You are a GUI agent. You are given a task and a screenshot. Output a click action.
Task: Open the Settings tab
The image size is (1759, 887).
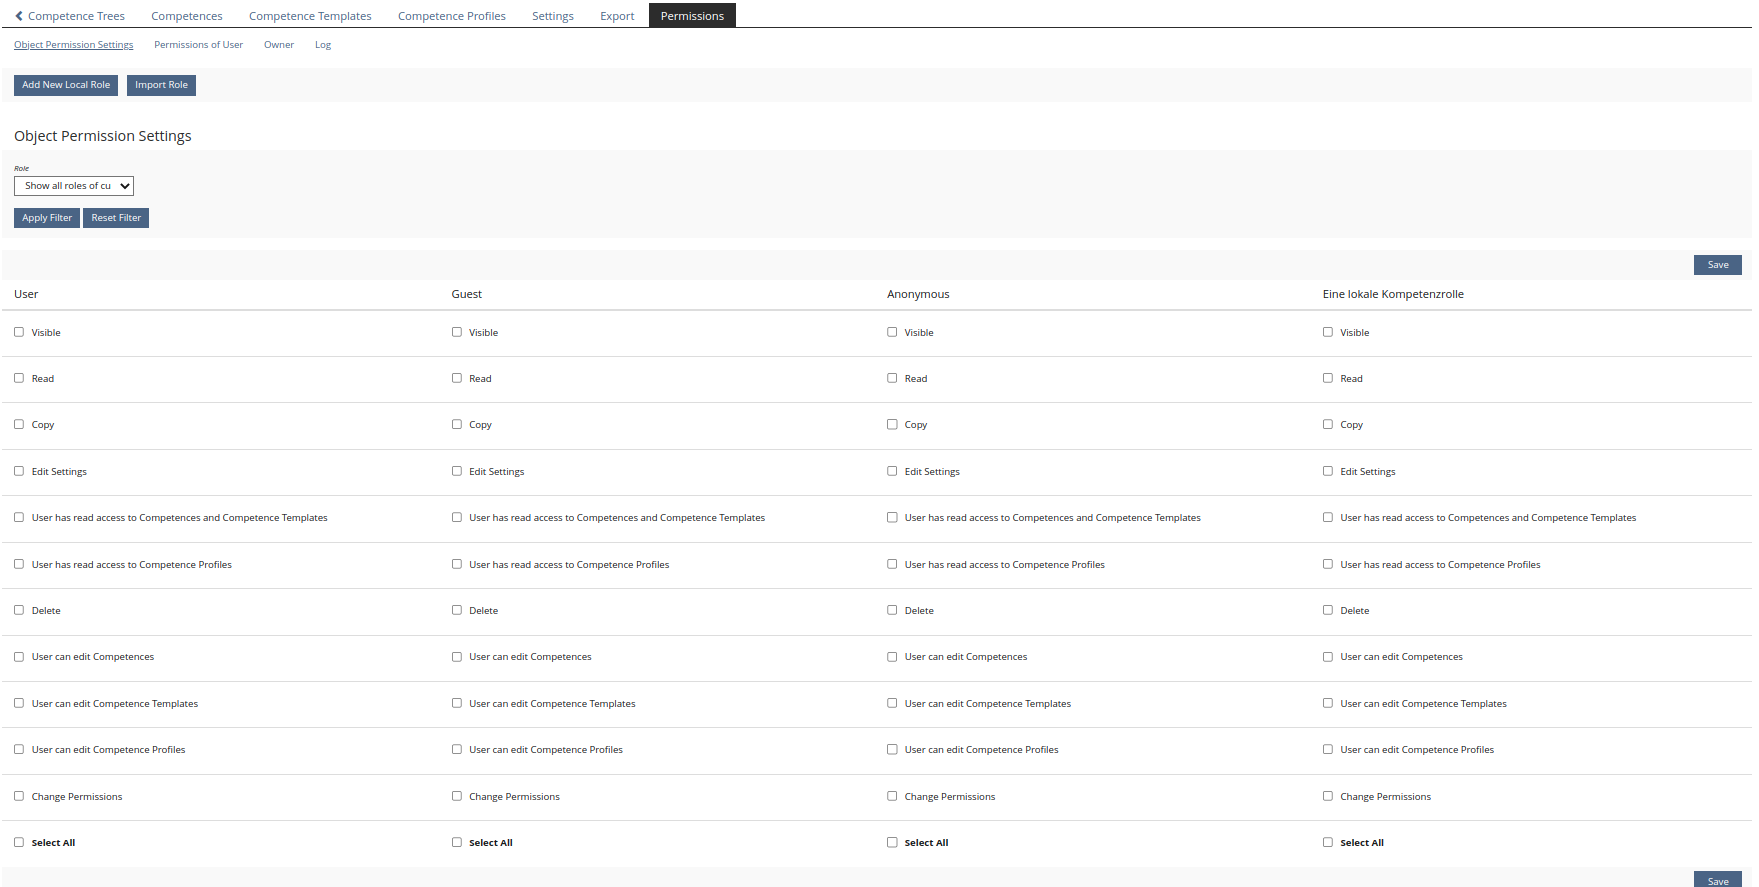552,16
